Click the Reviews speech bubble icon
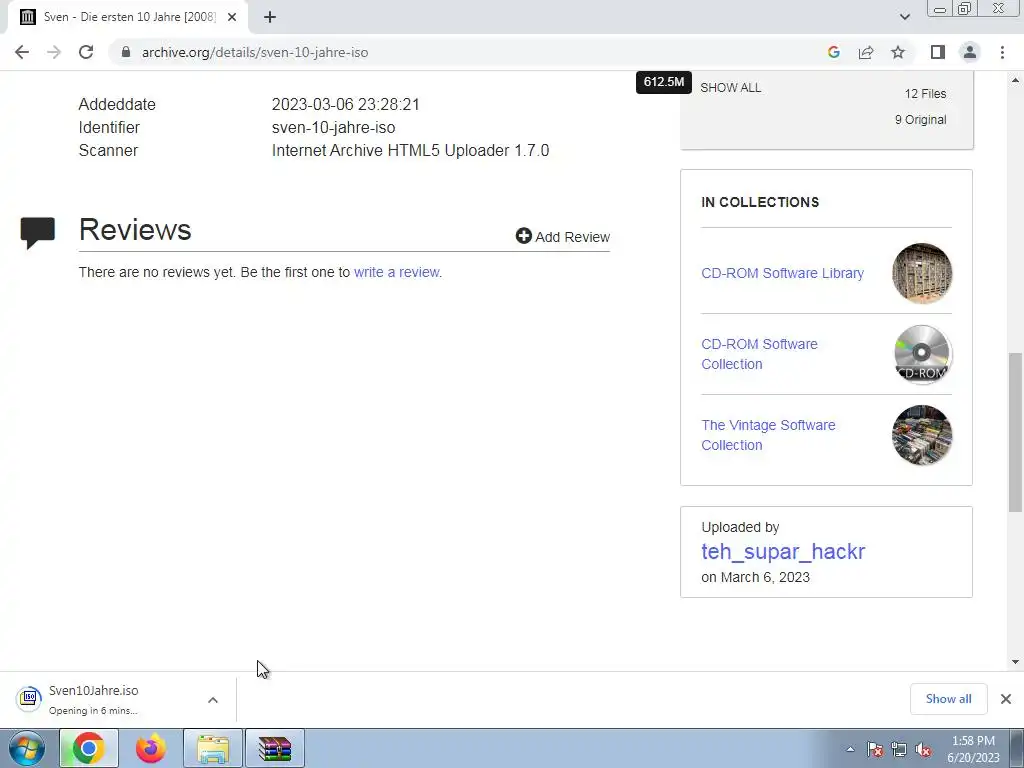Screen dimensions: 1024x768 [37, 233]
